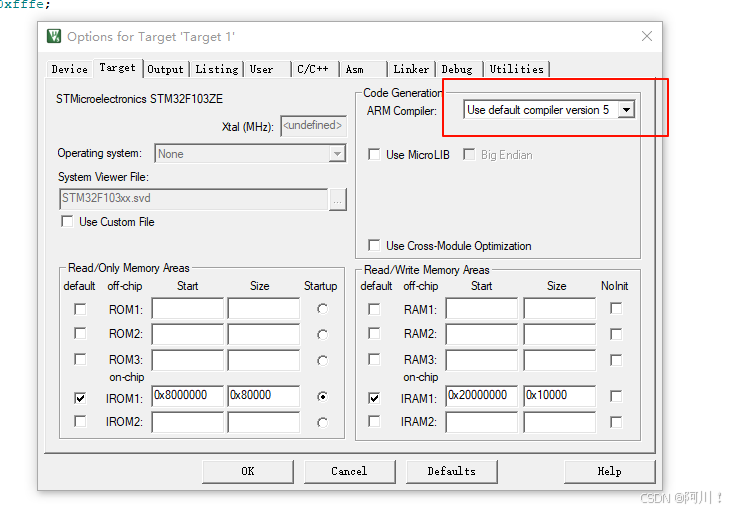
Task: Click the RAM2 Size field
Action: 560,334
